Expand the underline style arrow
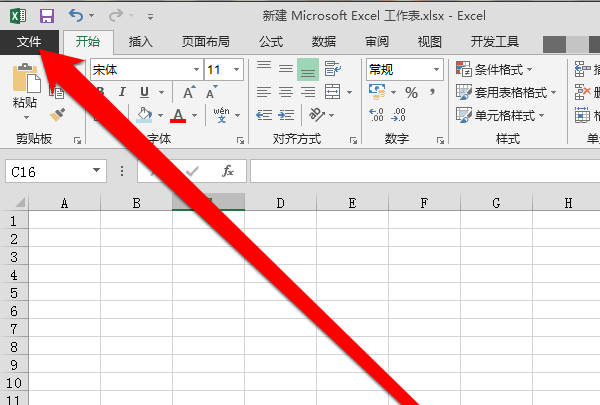The height and width of the screenshot is (405, 600). tap(161, 92)
